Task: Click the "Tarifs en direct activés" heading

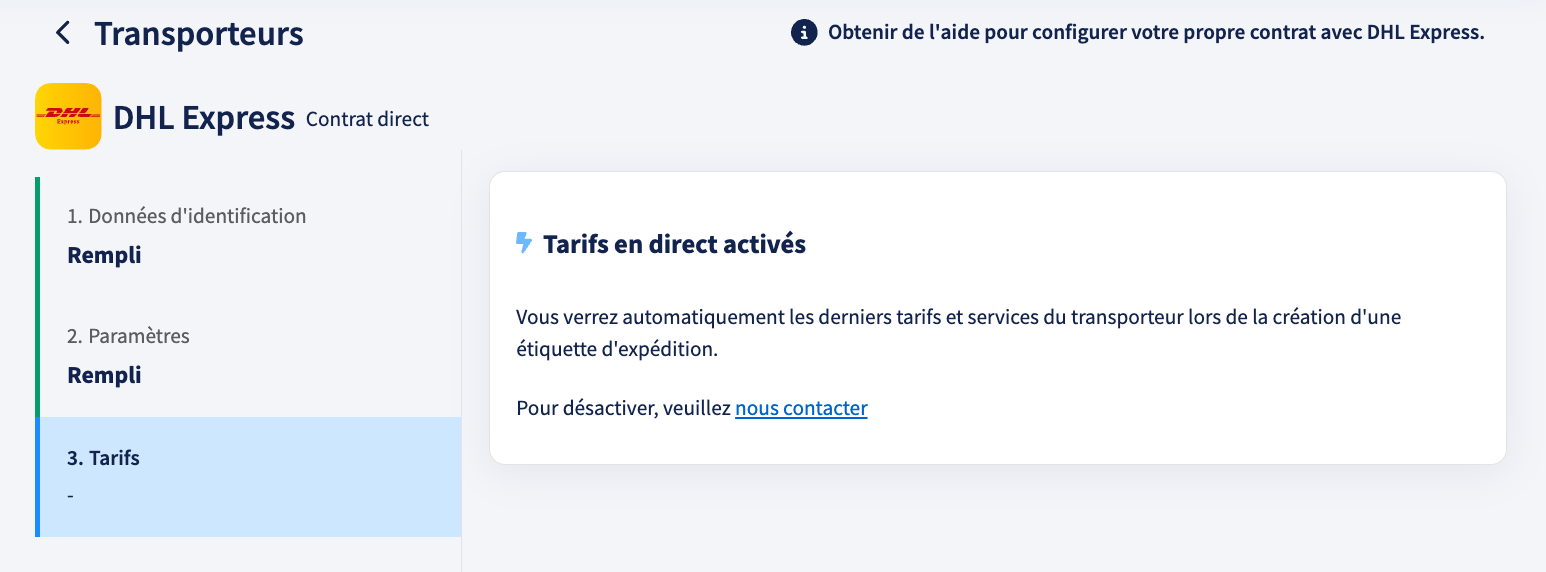Action: (674, 244)
